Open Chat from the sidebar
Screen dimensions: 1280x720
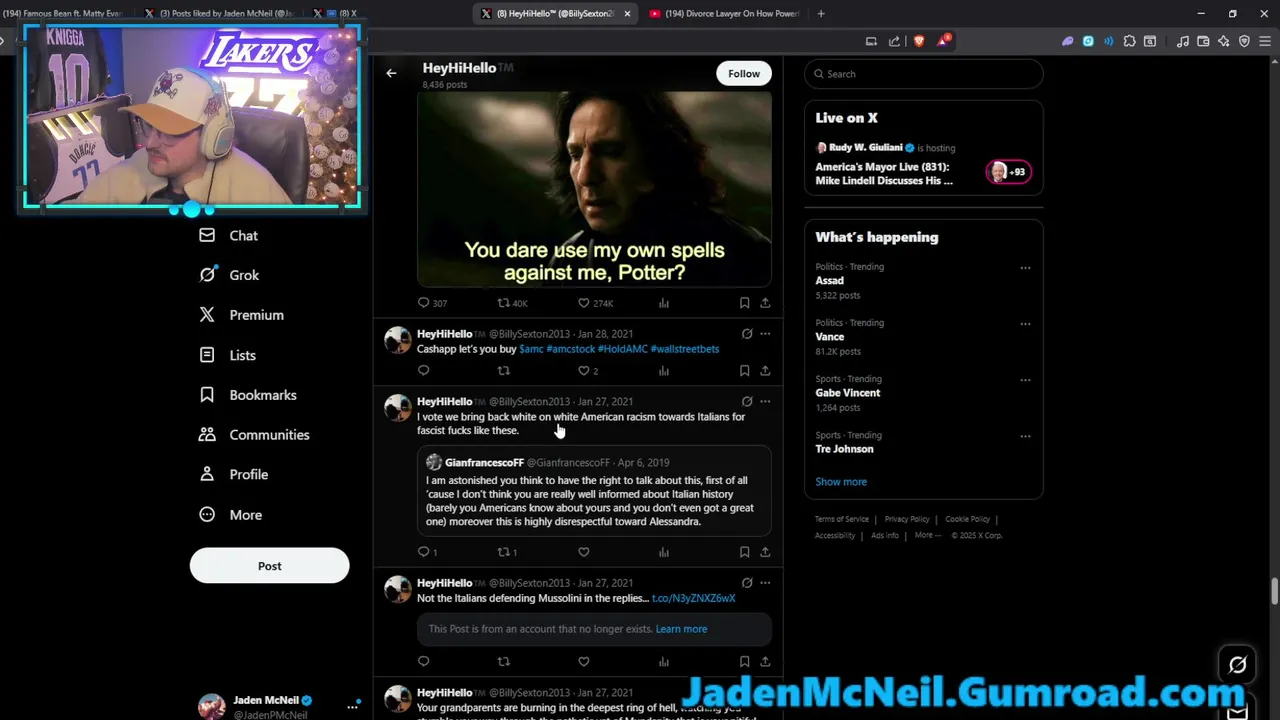pos(228,235)
